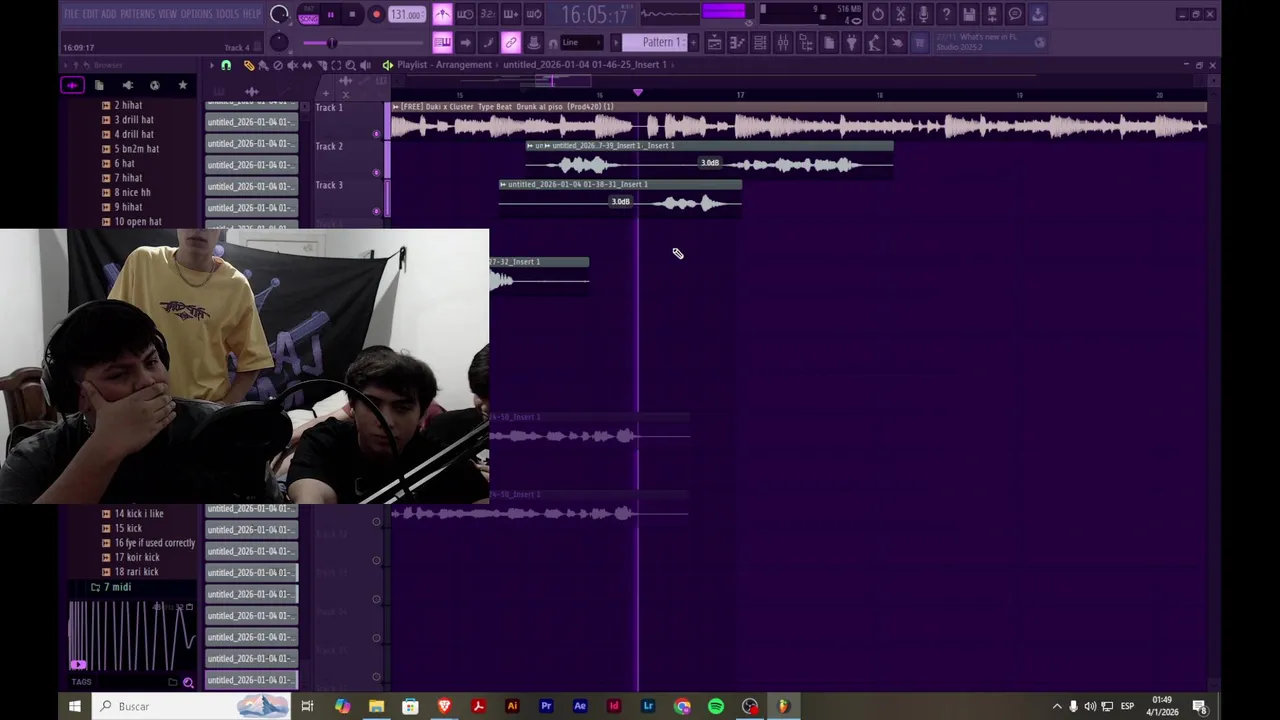Screen dimensions: 1280x720
Task: Expand the '7 midi' browser folder
Action: pos(111,587)
